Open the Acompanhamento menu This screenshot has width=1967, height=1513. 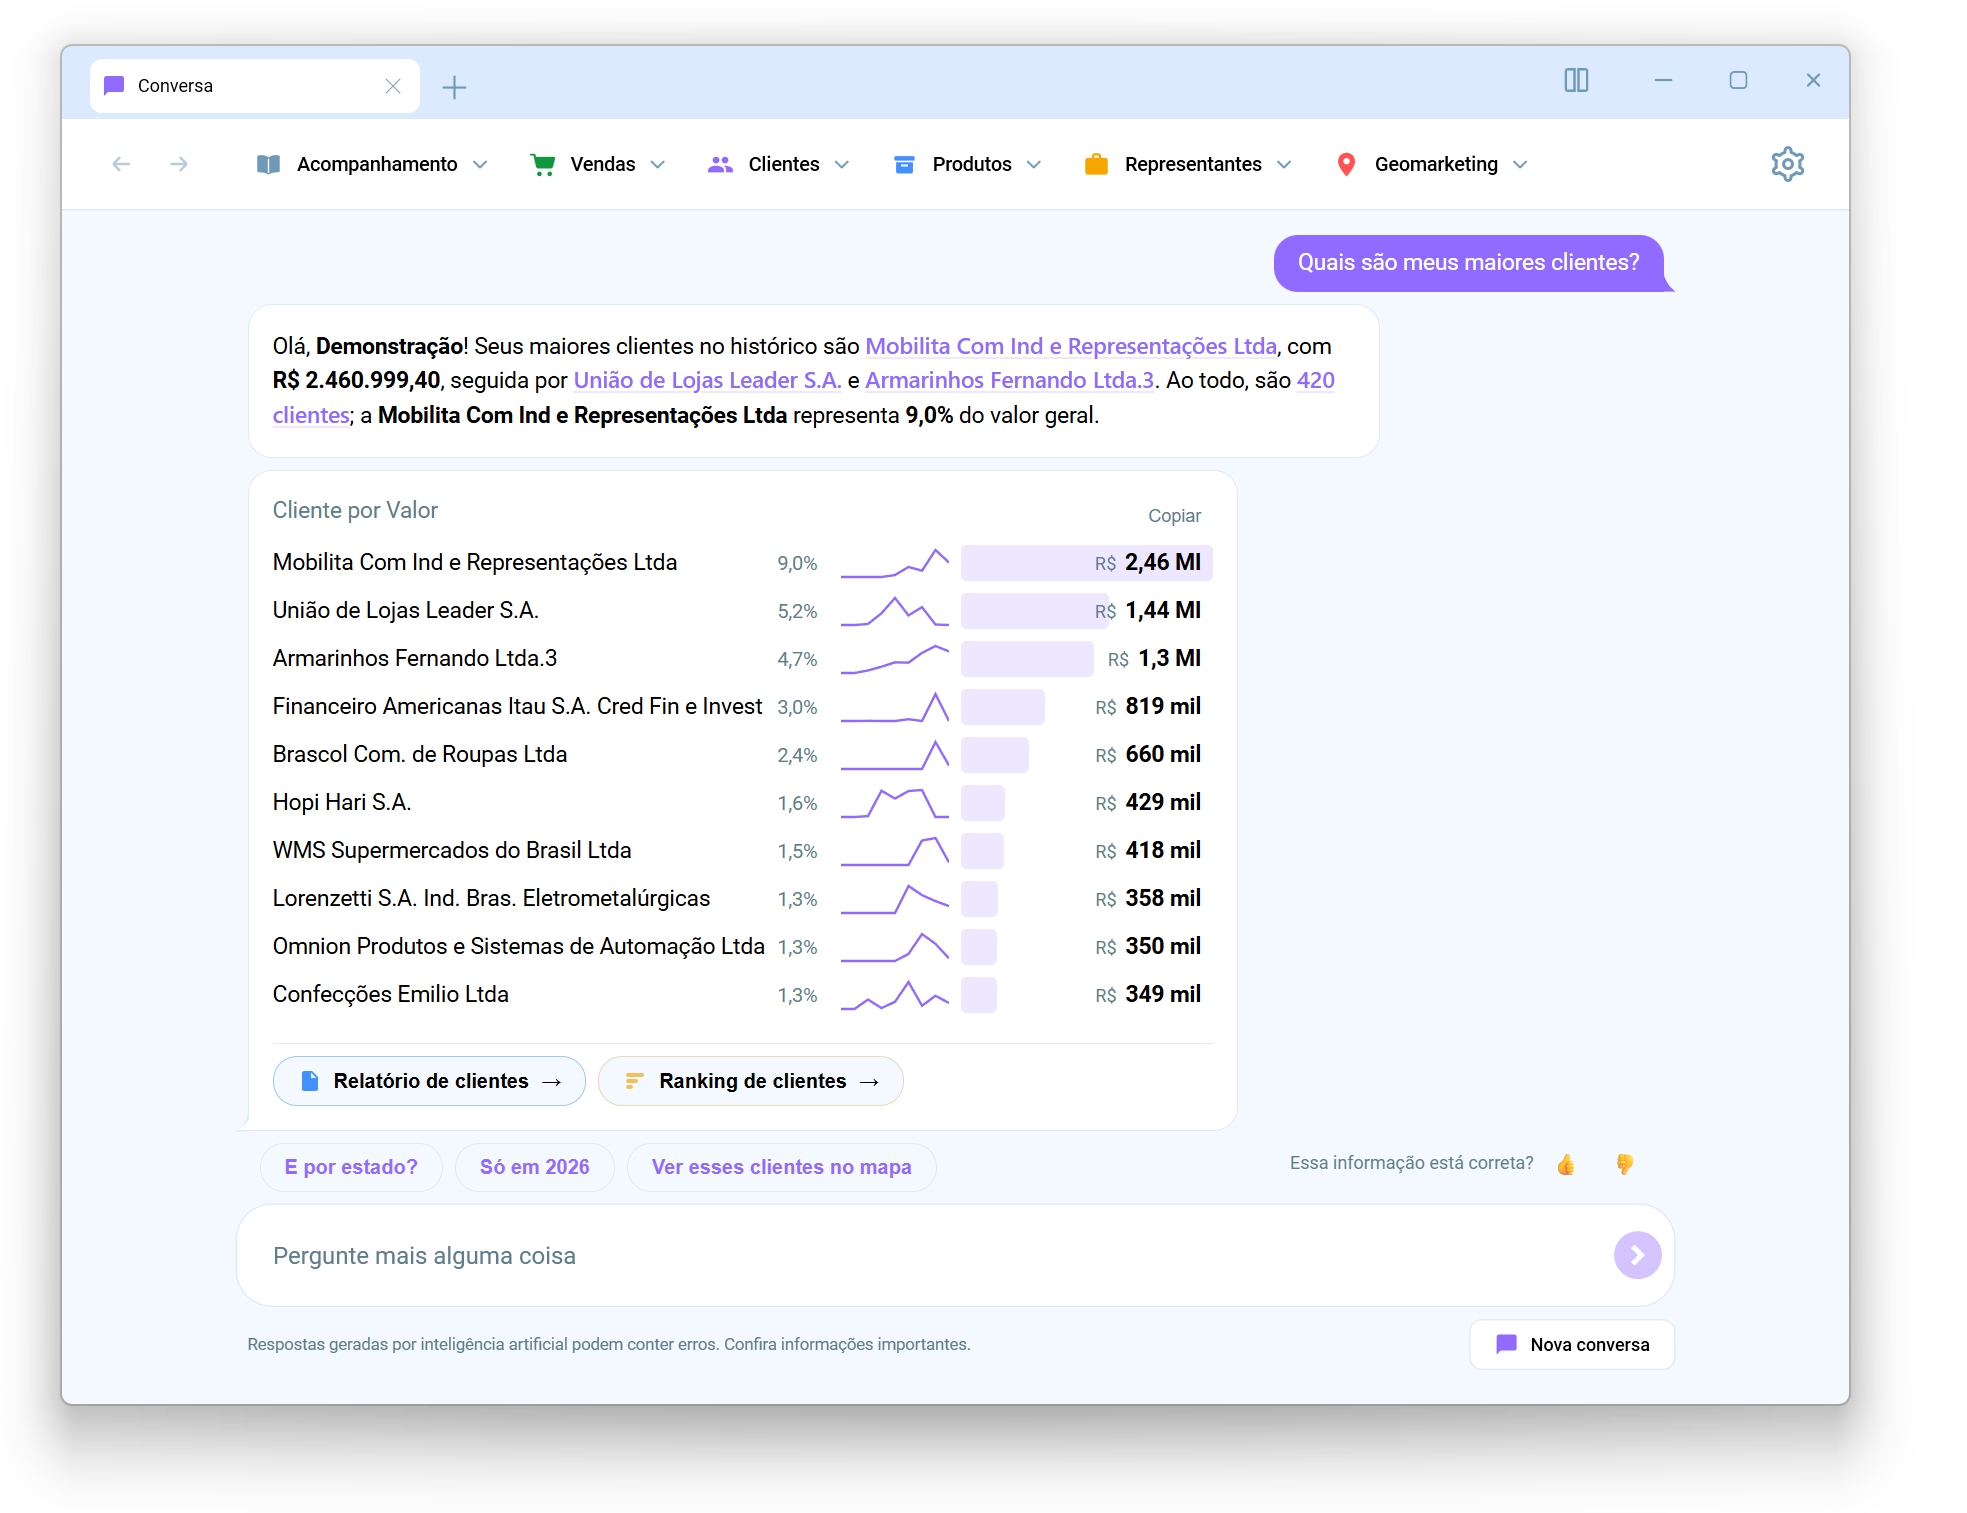point(372,164)
